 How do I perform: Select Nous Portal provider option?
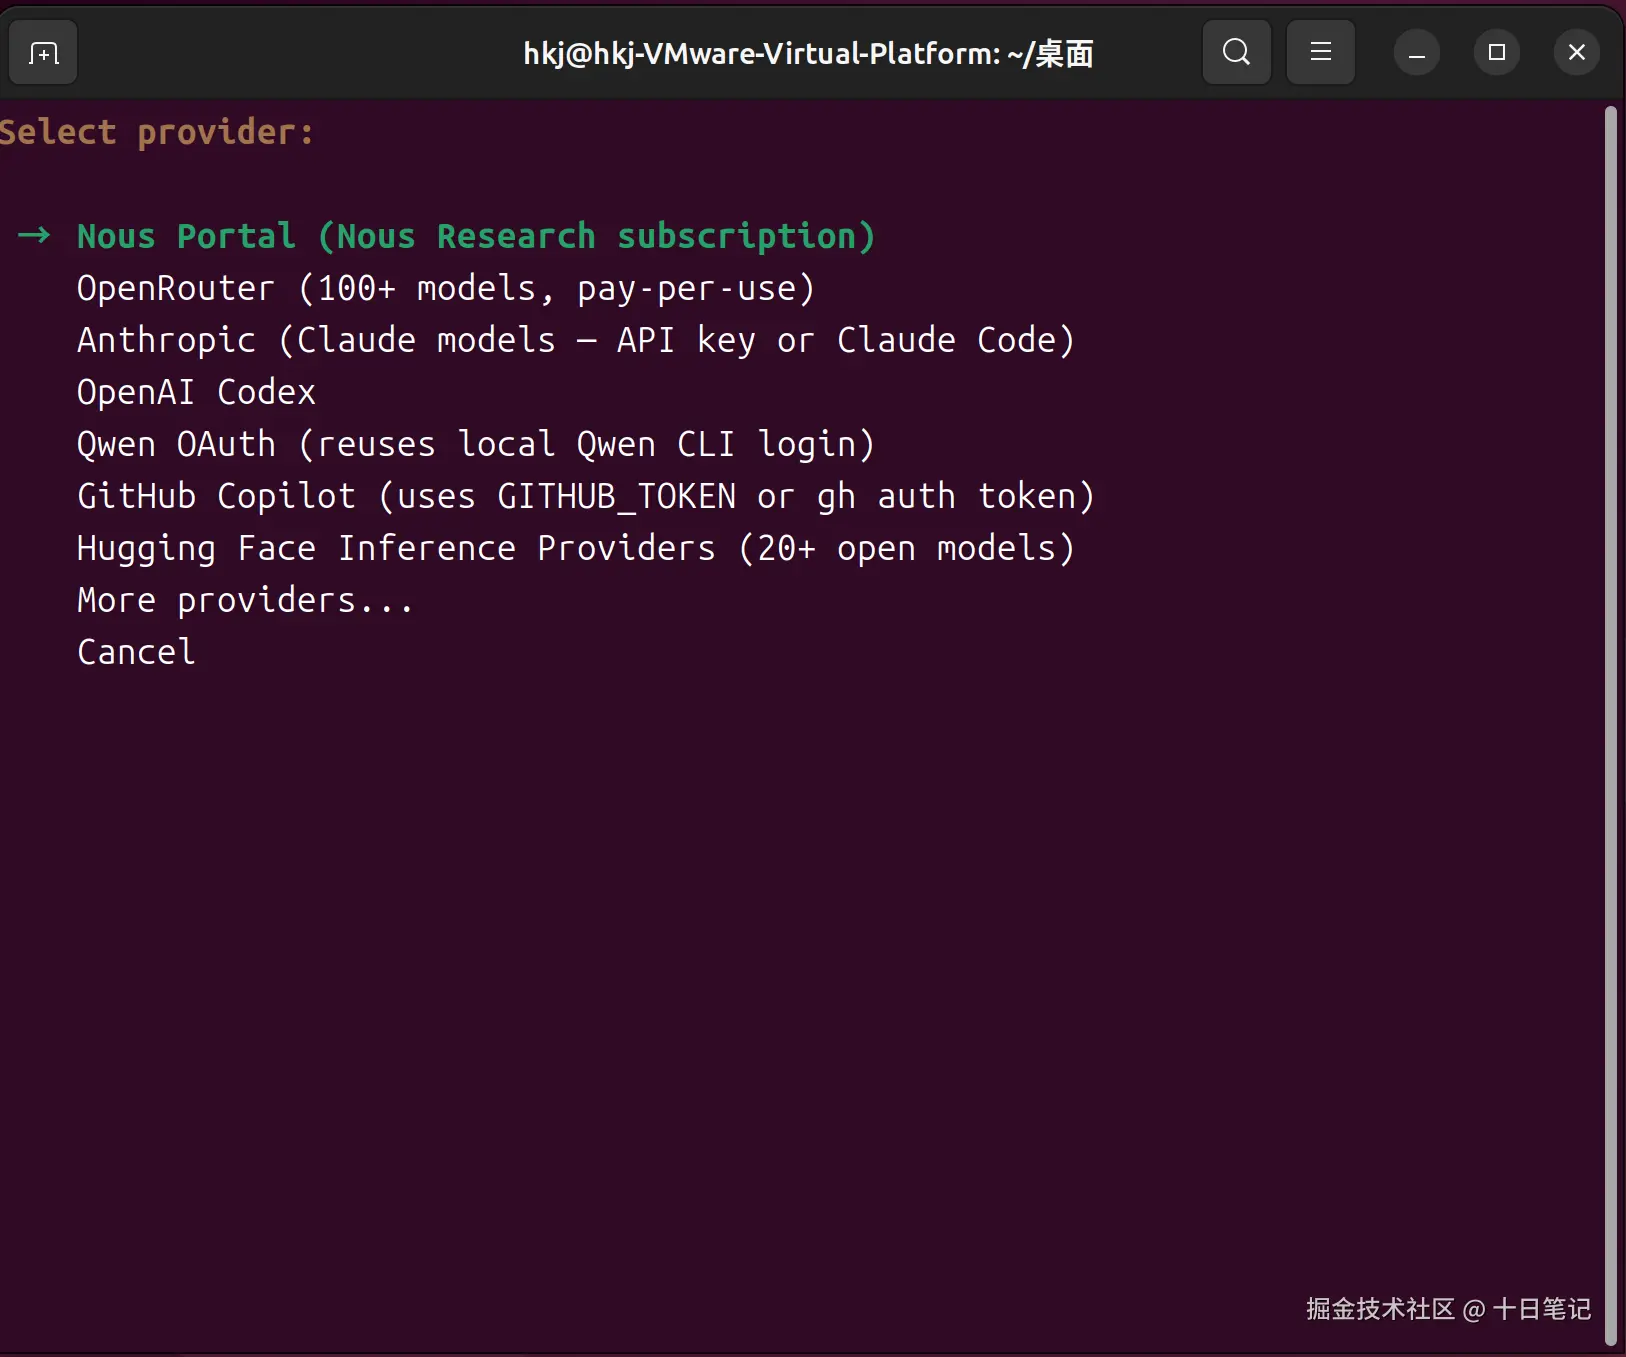tap(476, 237)
